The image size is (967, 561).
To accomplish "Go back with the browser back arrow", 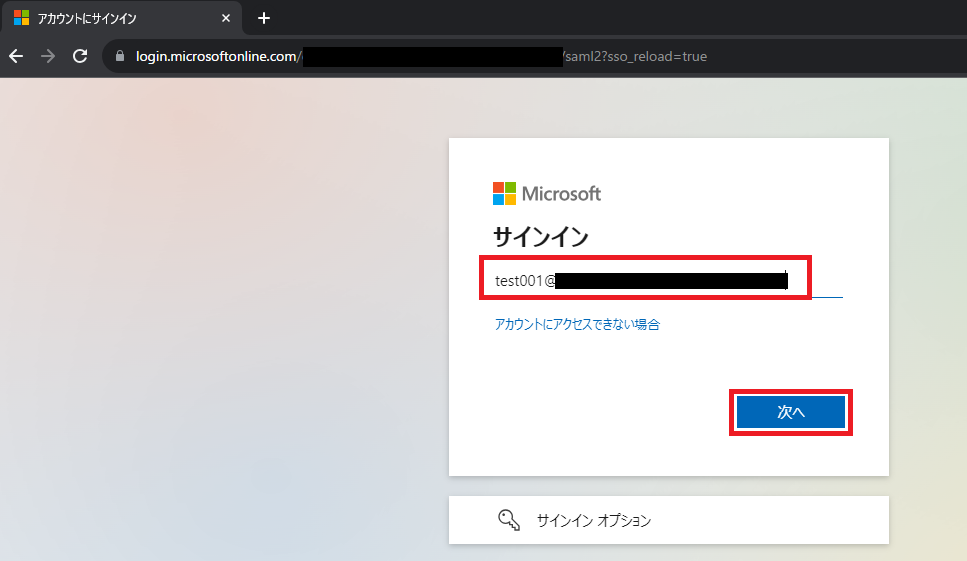I will (x=16, y=56).
